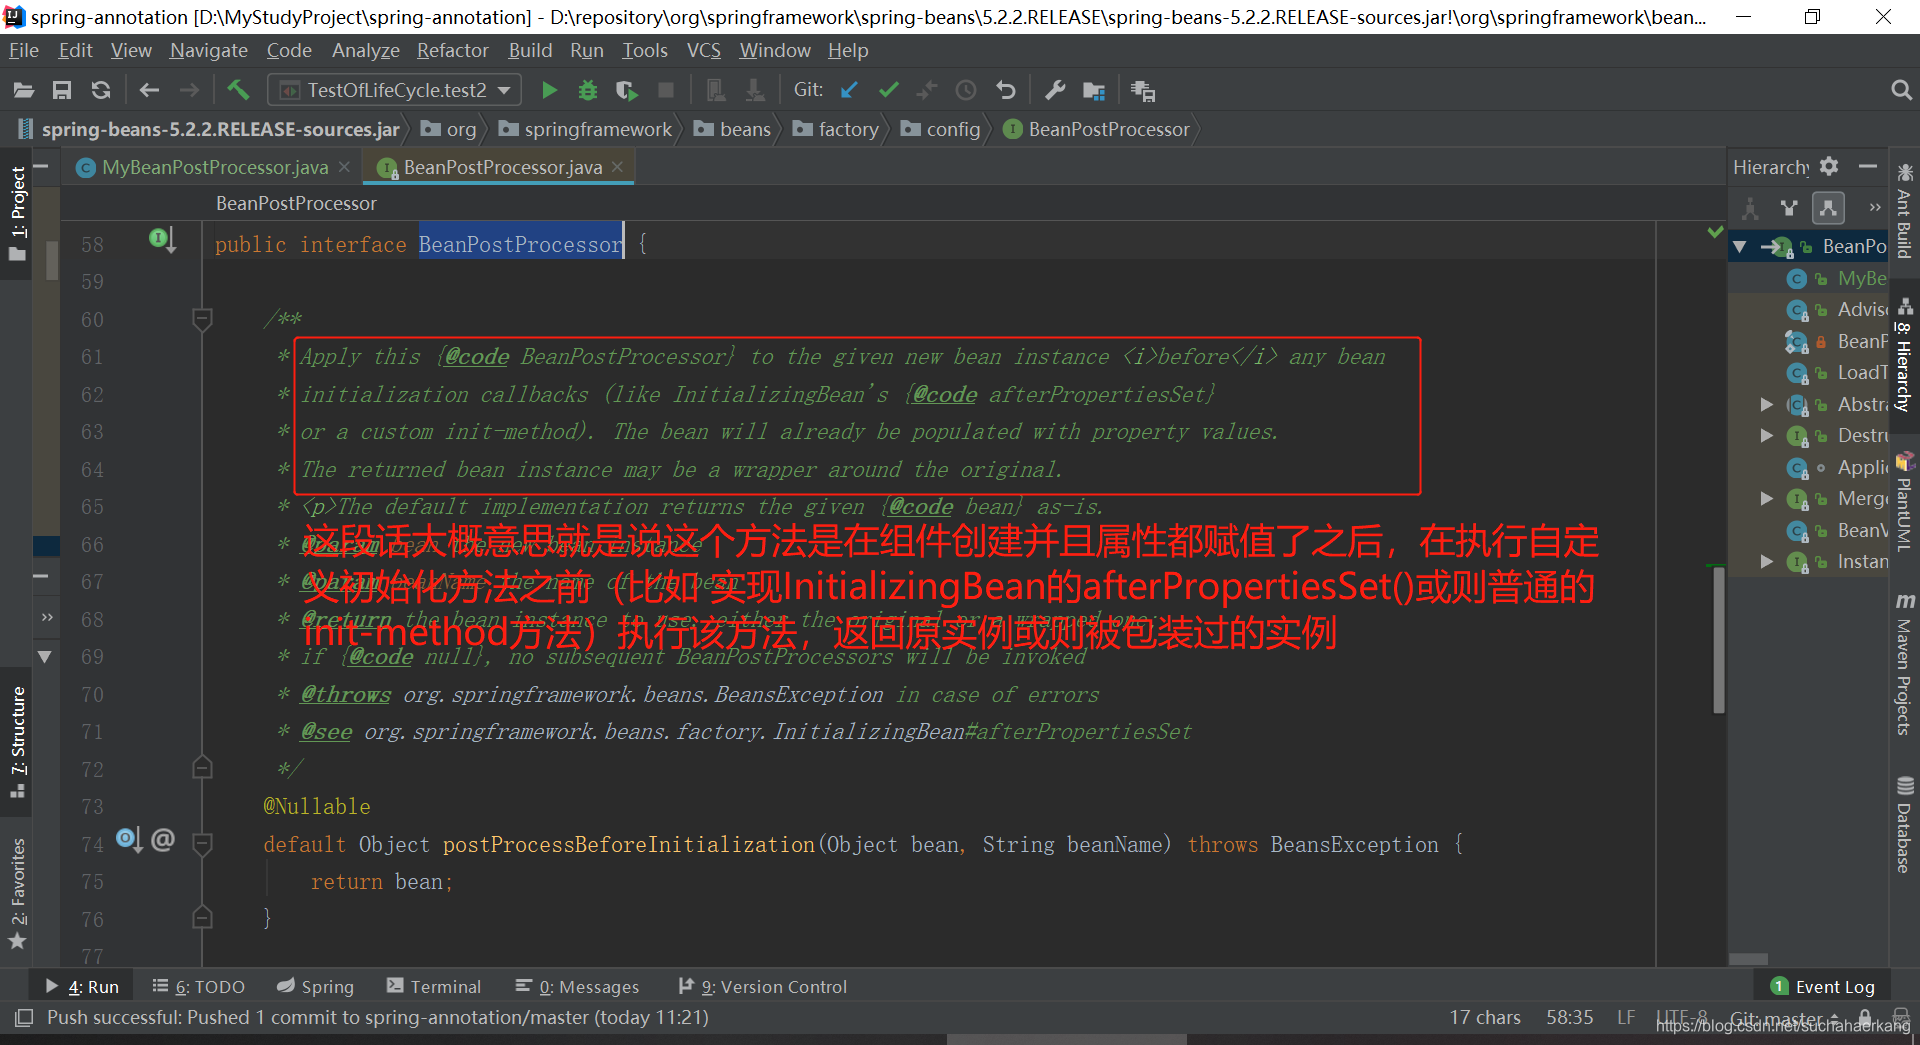Click the Hierarchy panel horizontal scrollbar
Screen dimensions: 1920x1045
[x=1748, y=958]
